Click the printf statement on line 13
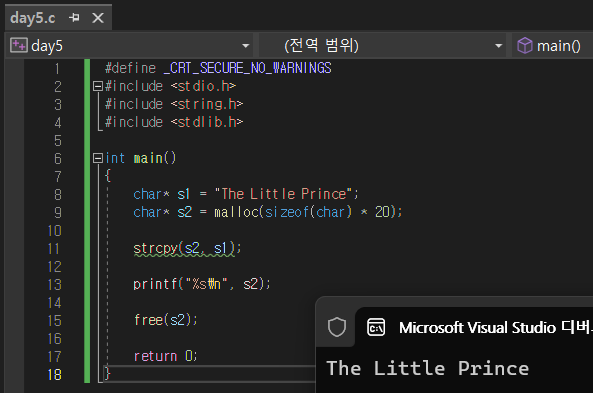Viewport: 593px width, 393px height. pyautogui.click(x=202, y=284)
